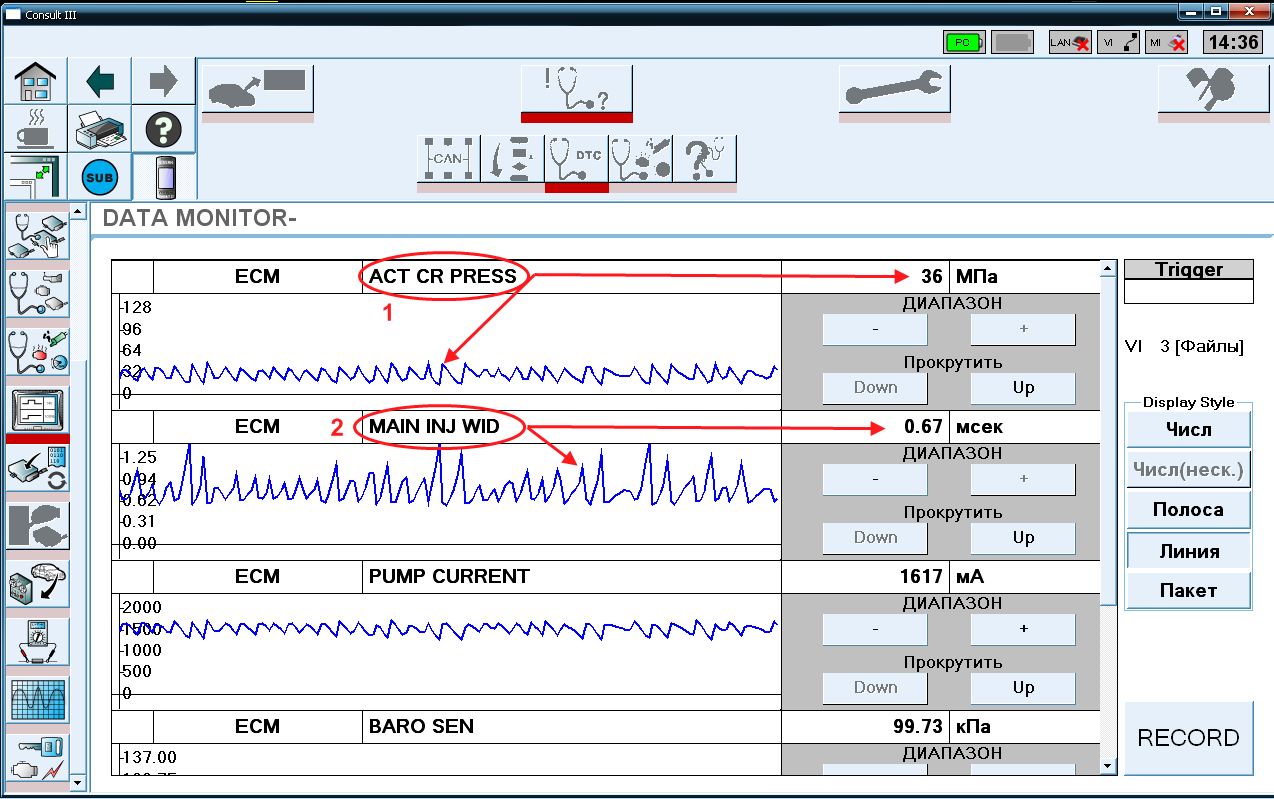The width and height of the screenshot is (1274, 799).
Task: Select the DTC stethoscope toolbar icon
Action: pos(576,160)
